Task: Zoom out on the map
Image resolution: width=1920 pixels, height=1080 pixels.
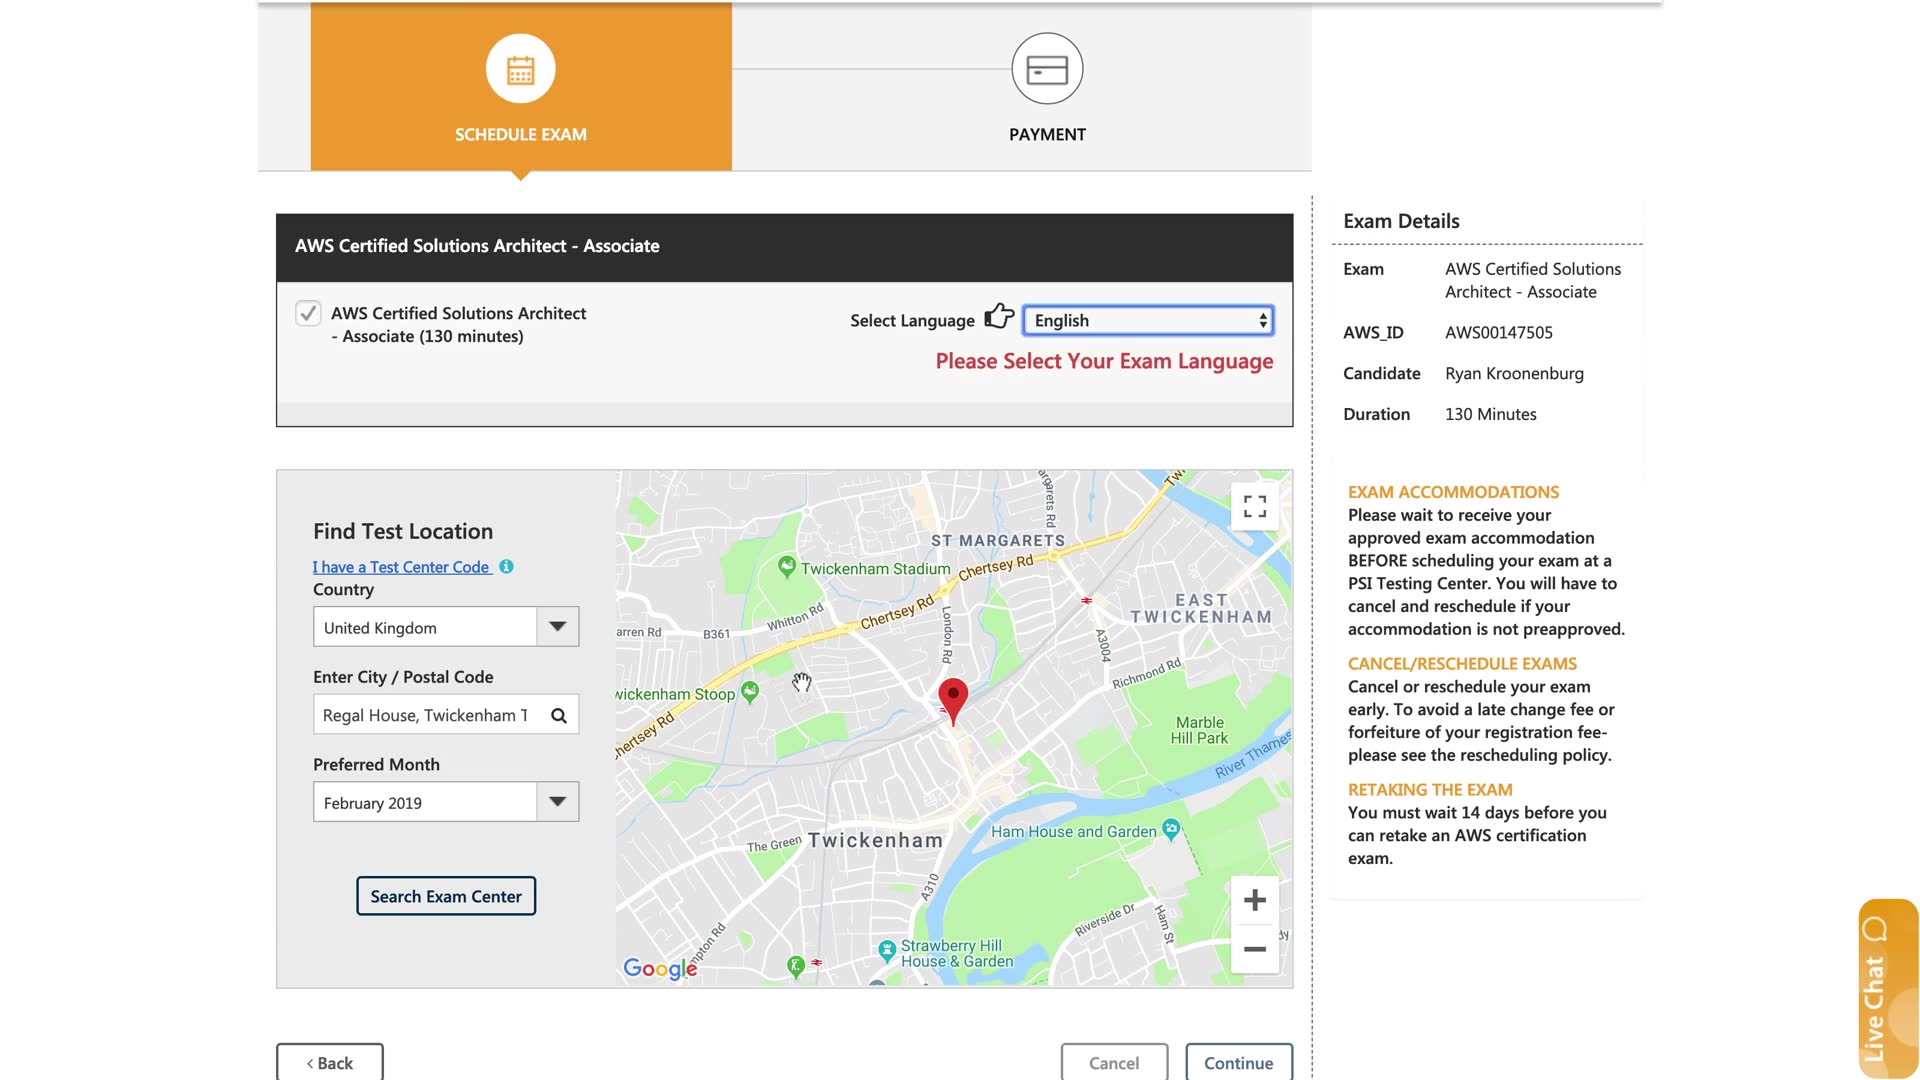Action: pos(1255,949)
